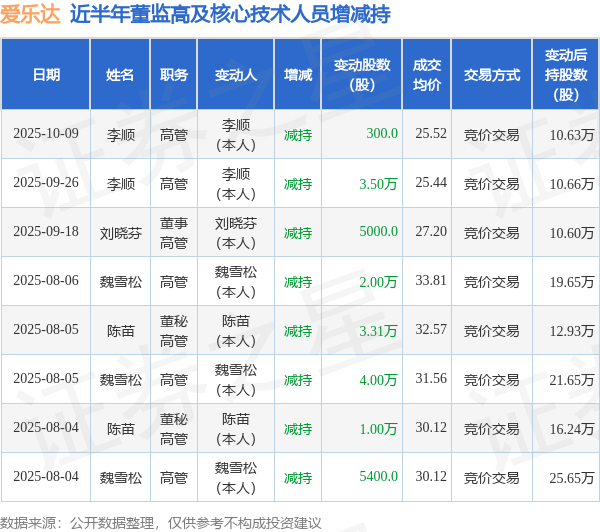The height and width of the screenshot is (532, 600).
Task: Click the 5000.0 shares value
Action: (x=378, y=232)
